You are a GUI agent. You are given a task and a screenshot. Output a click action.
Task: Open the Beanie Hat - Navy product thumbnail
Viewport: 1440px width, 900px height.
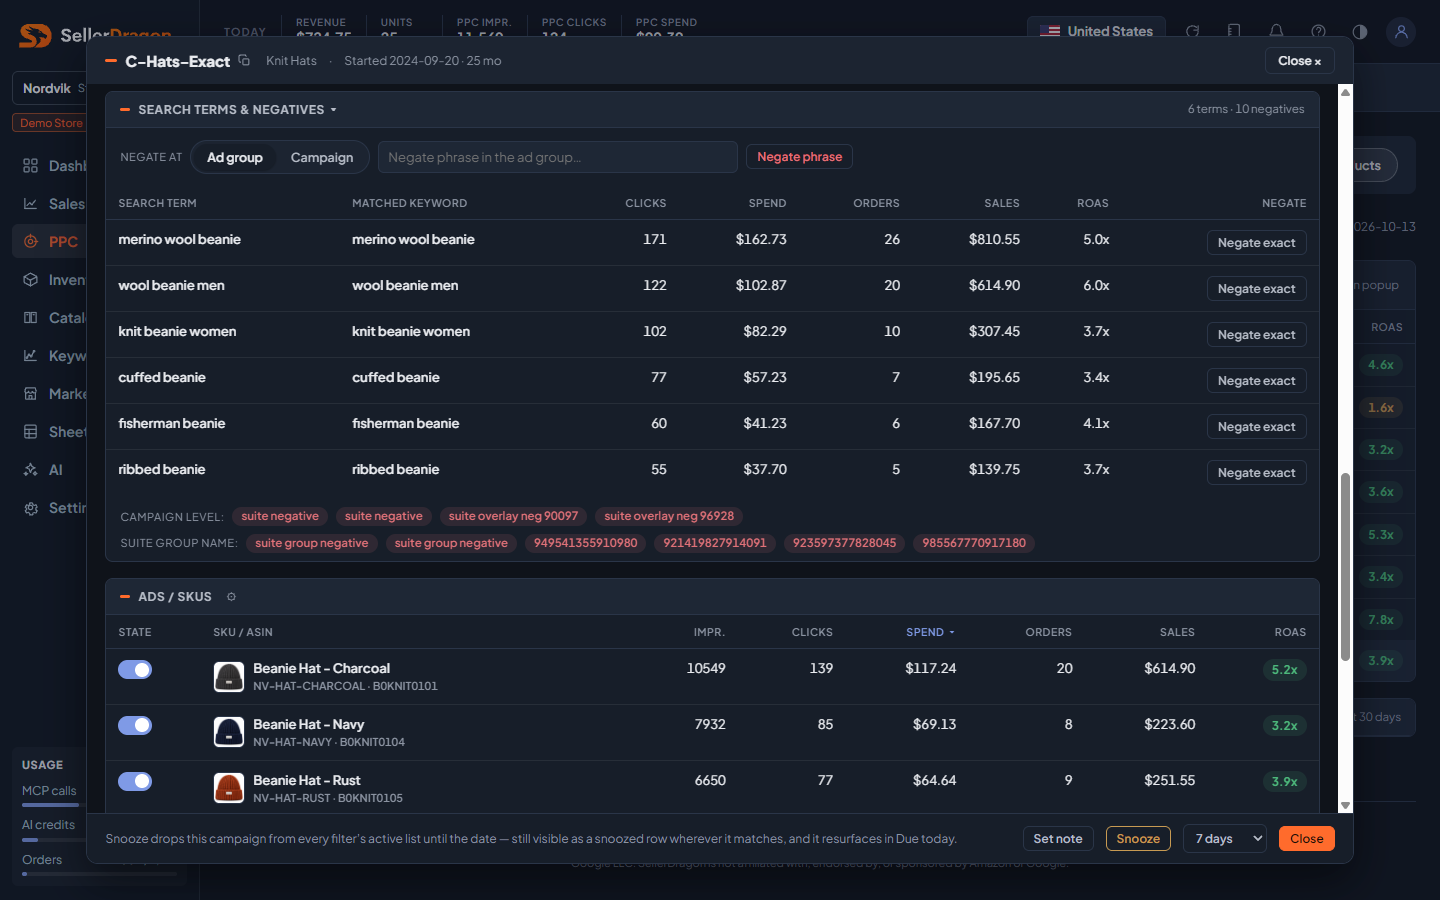pos(229,733)
